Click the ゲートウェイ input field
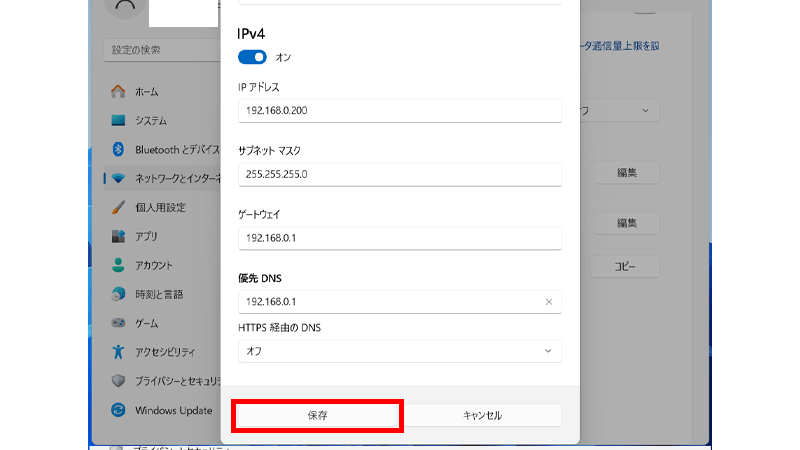This screenshot has width=800, height=450. pyautogui.click(x=399, y=238)
